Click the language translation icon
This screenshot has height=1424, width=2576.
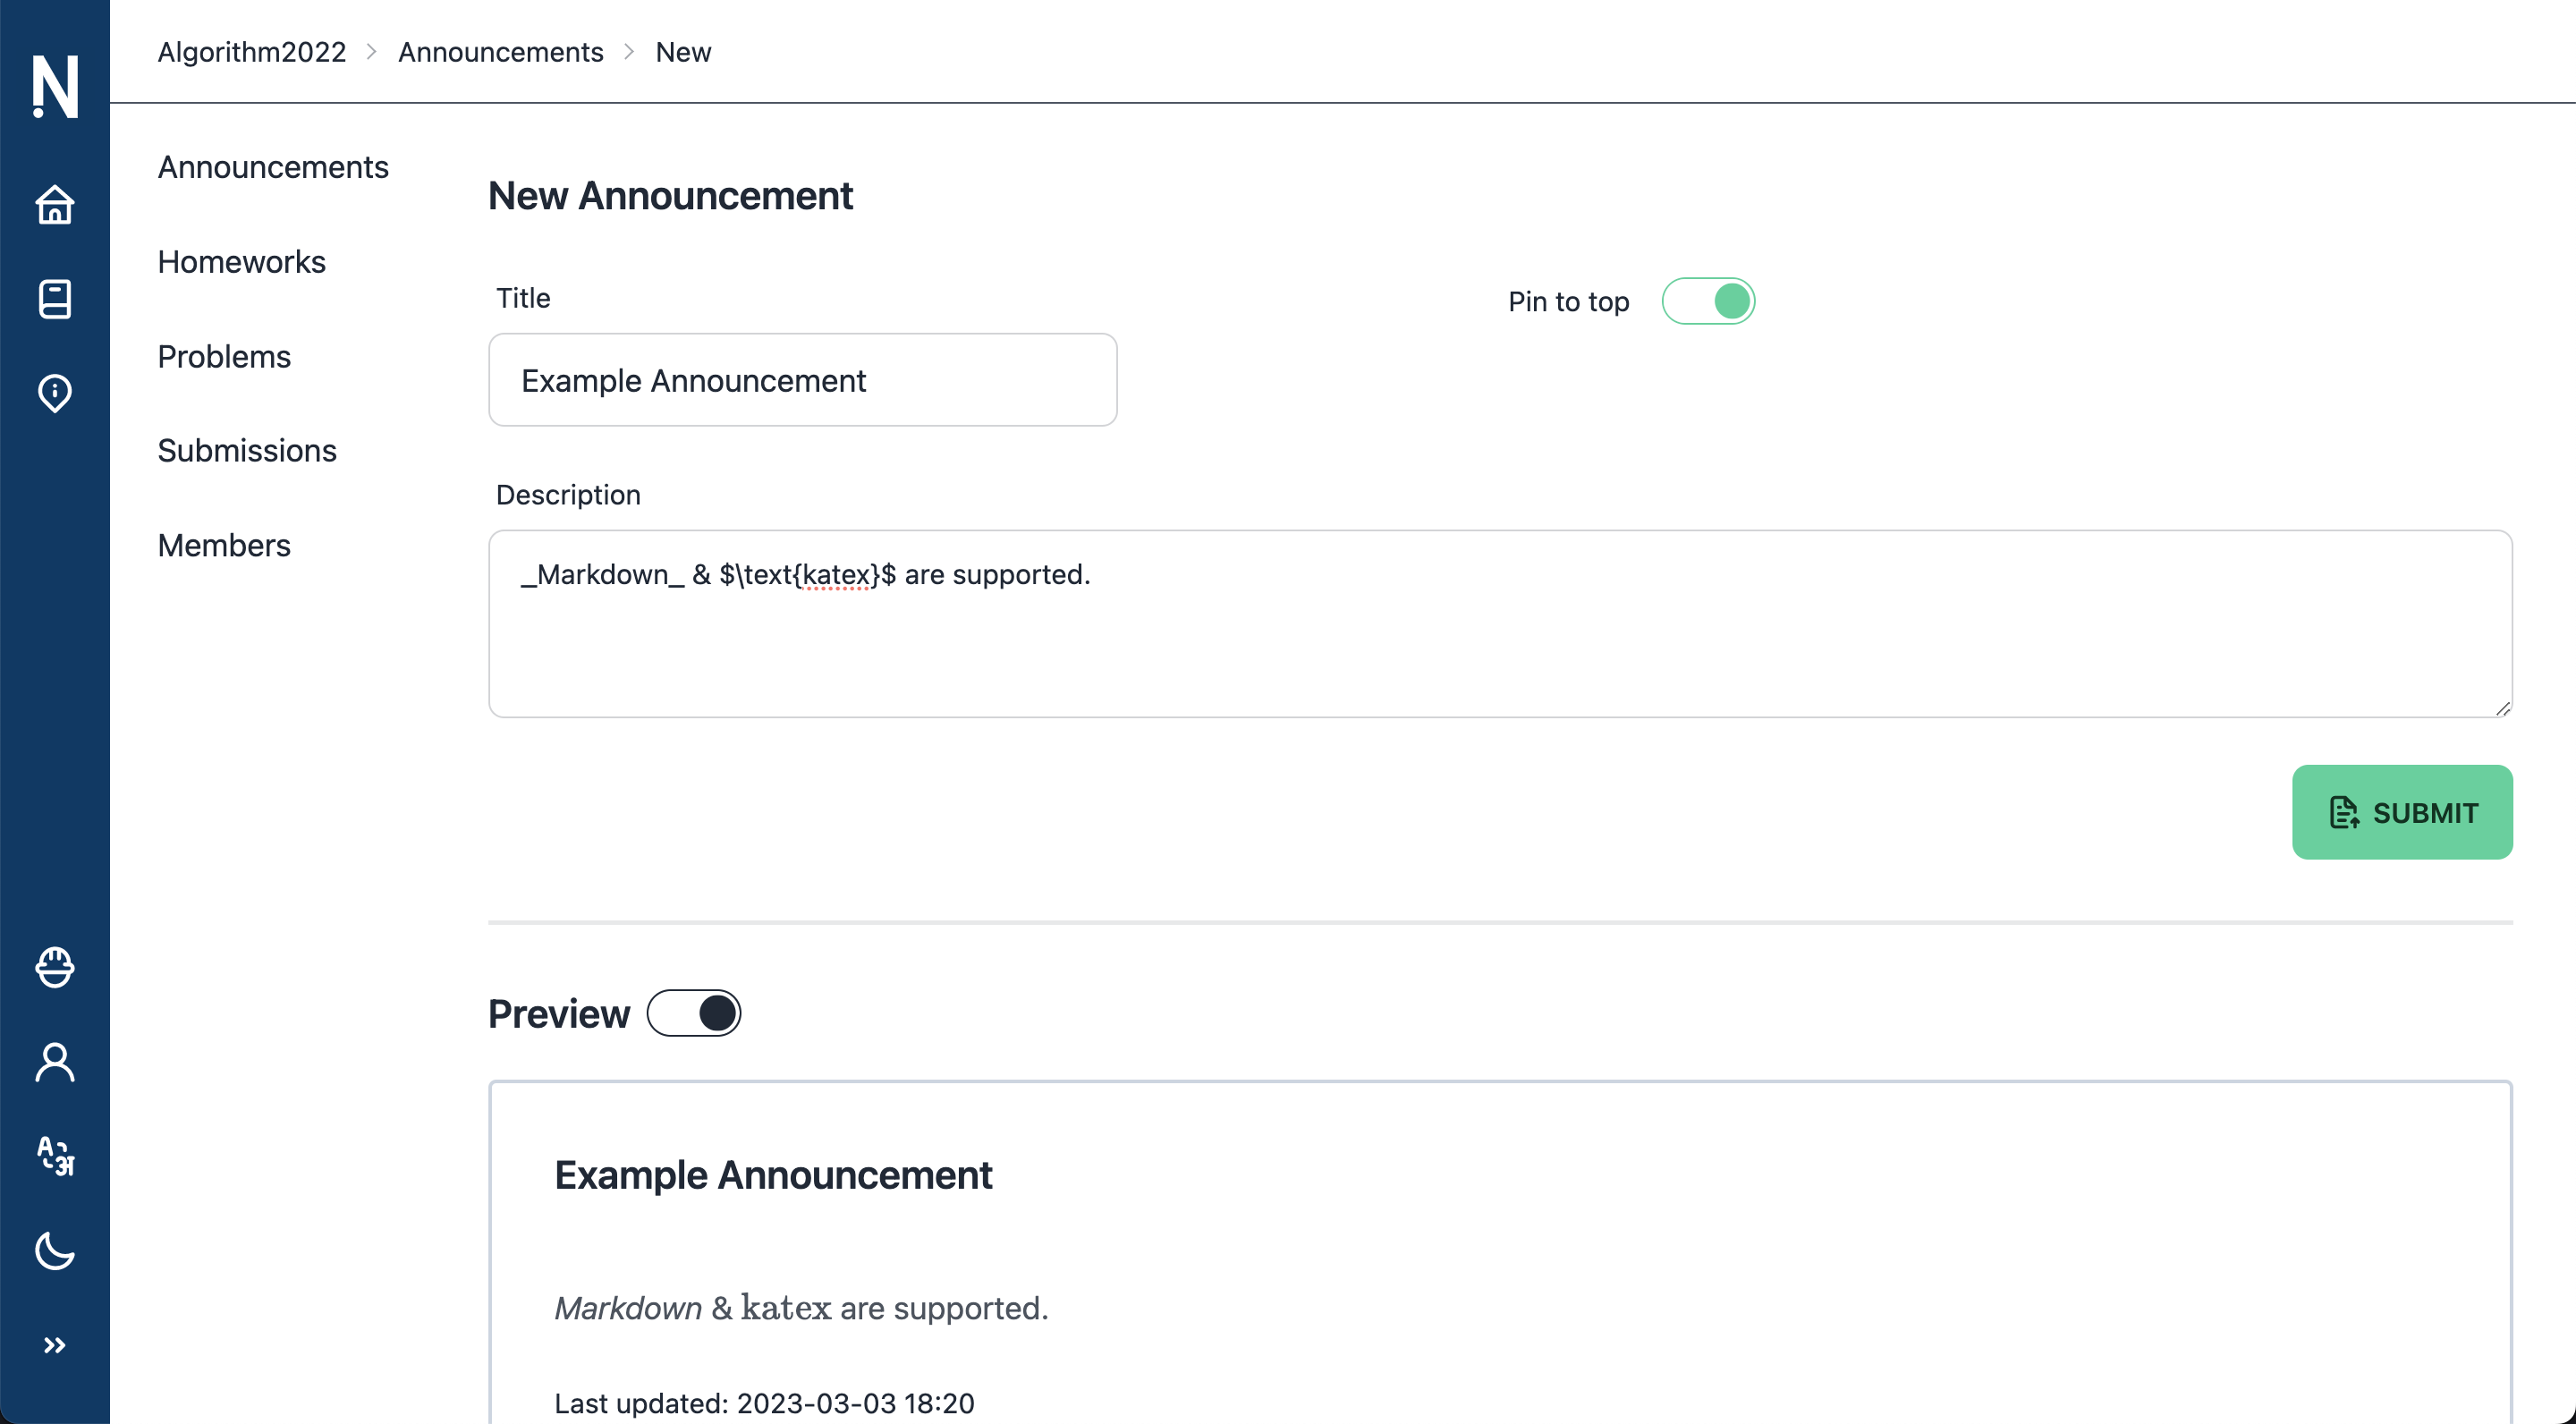55,1156
